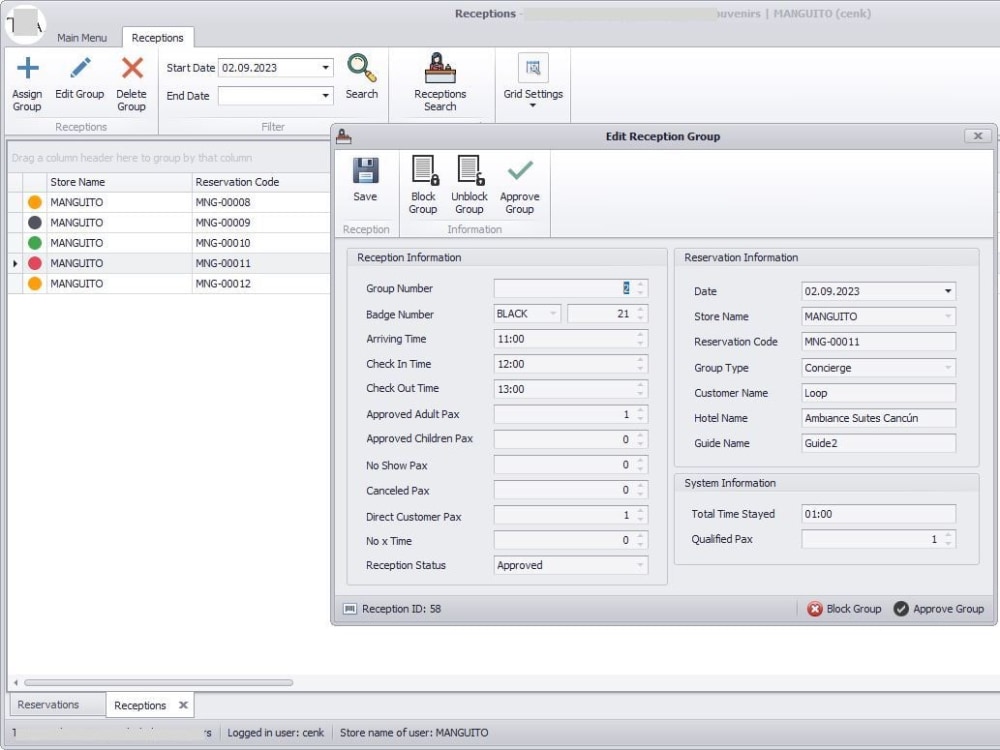
Task: Open Receptions Search from the ribbon
Action: tap(440, 82)
